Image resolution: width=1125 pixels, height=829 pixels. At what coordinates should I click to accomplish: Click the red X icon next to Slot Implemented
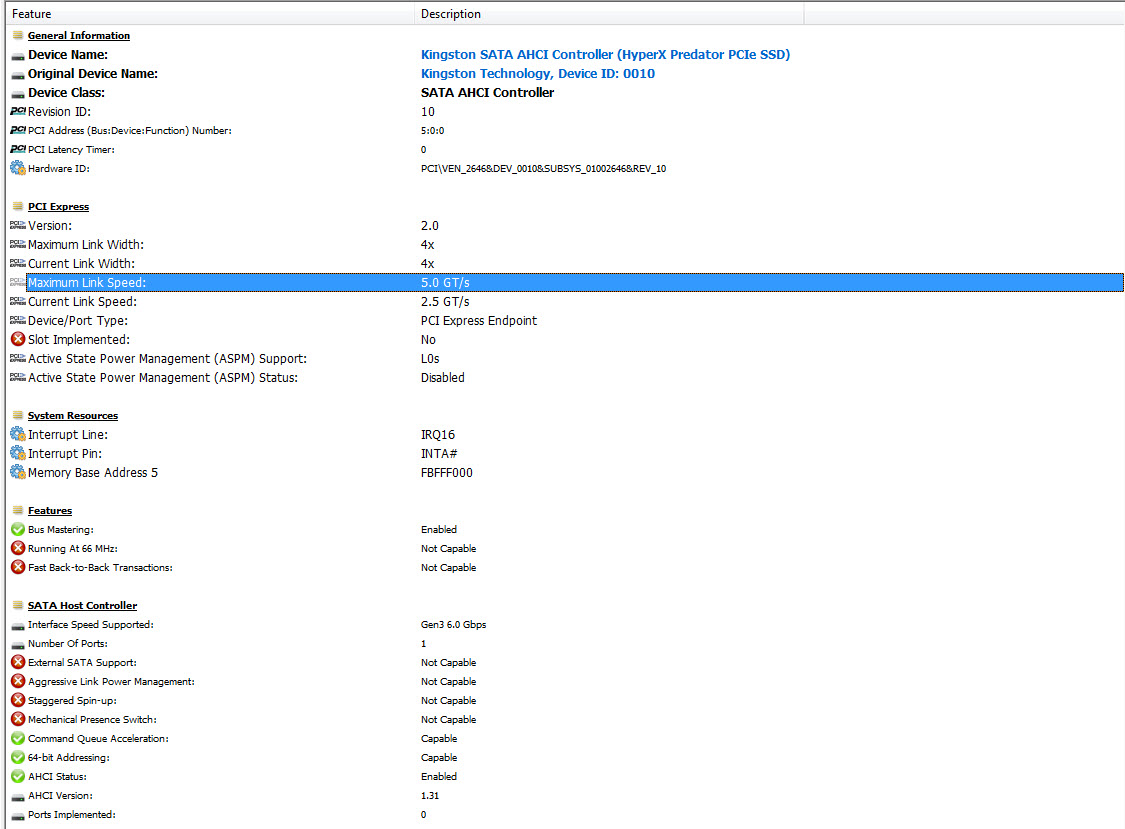point(18,339)
